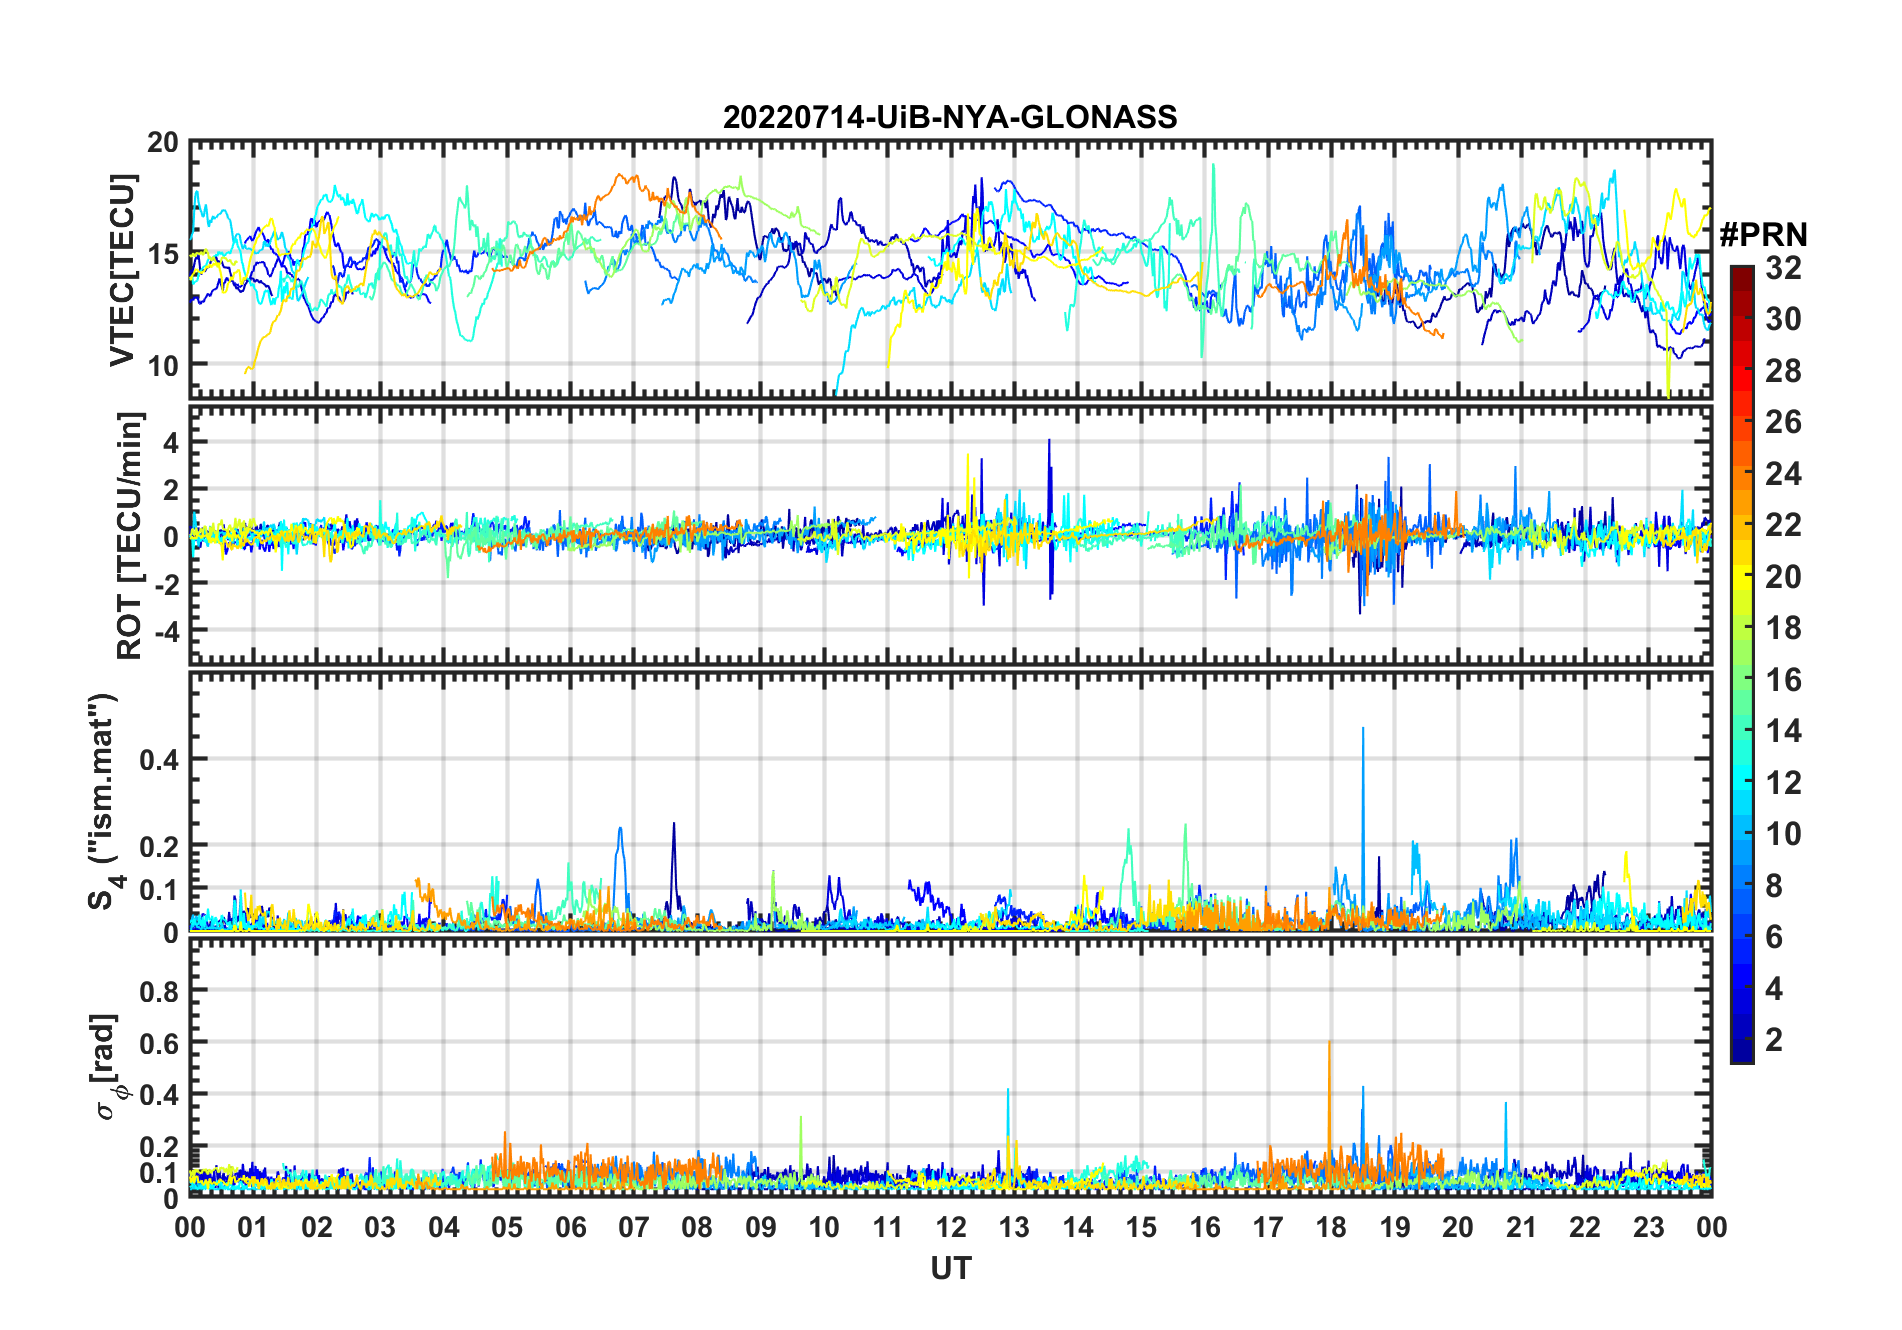This screenshot has height=1330, width=1902.
Task: Click the -4 tick on the ROT axis
Action: tap(168, 631)
